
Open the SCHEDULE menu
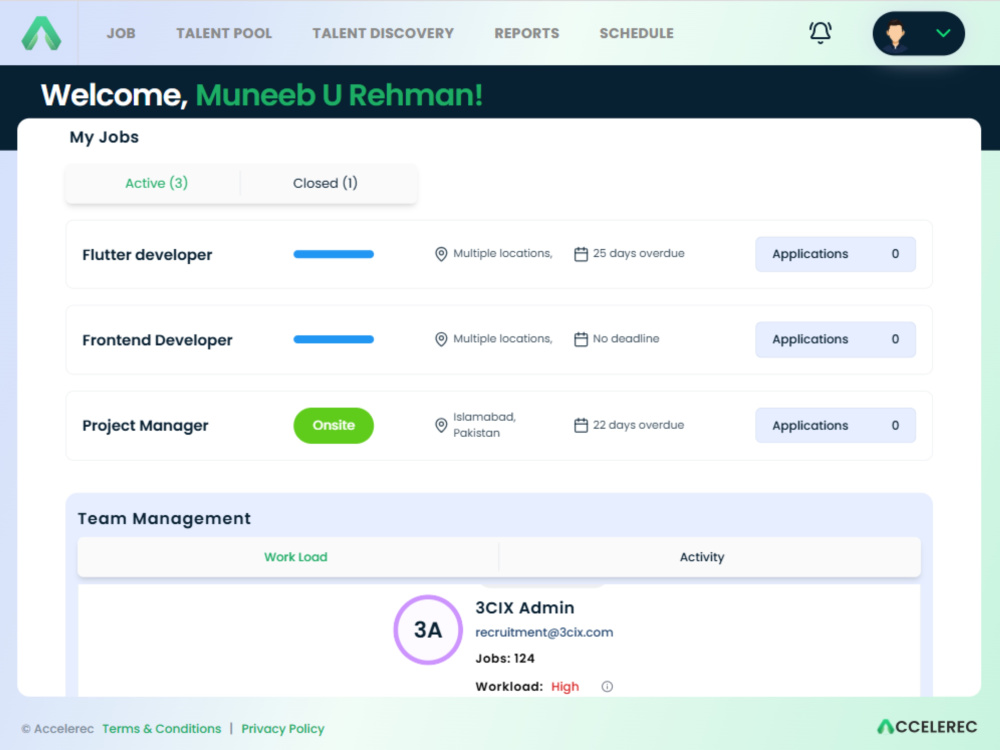tap(636, 33)
